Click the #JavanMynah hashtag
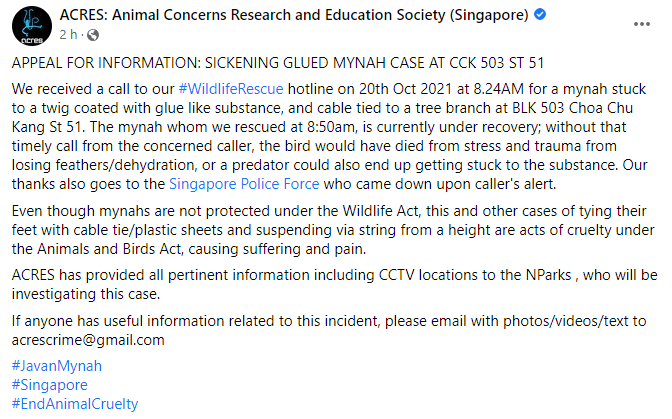 tap(57, 365)
